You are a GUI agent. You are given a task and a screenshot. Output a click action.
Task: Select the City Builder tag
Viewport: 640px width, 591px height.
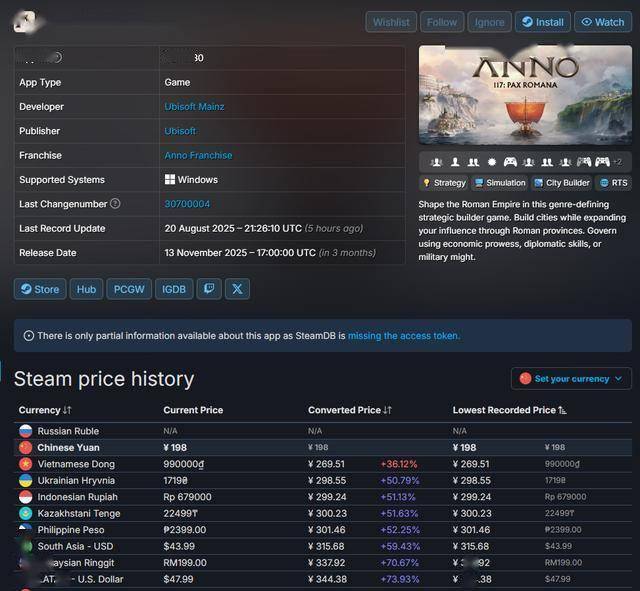(x=562, y=183)
